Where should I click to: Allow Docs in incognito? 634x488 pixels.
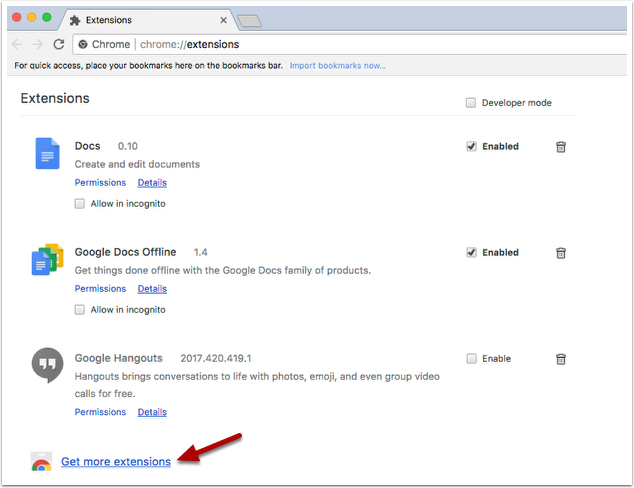click(x=81, y=204)
